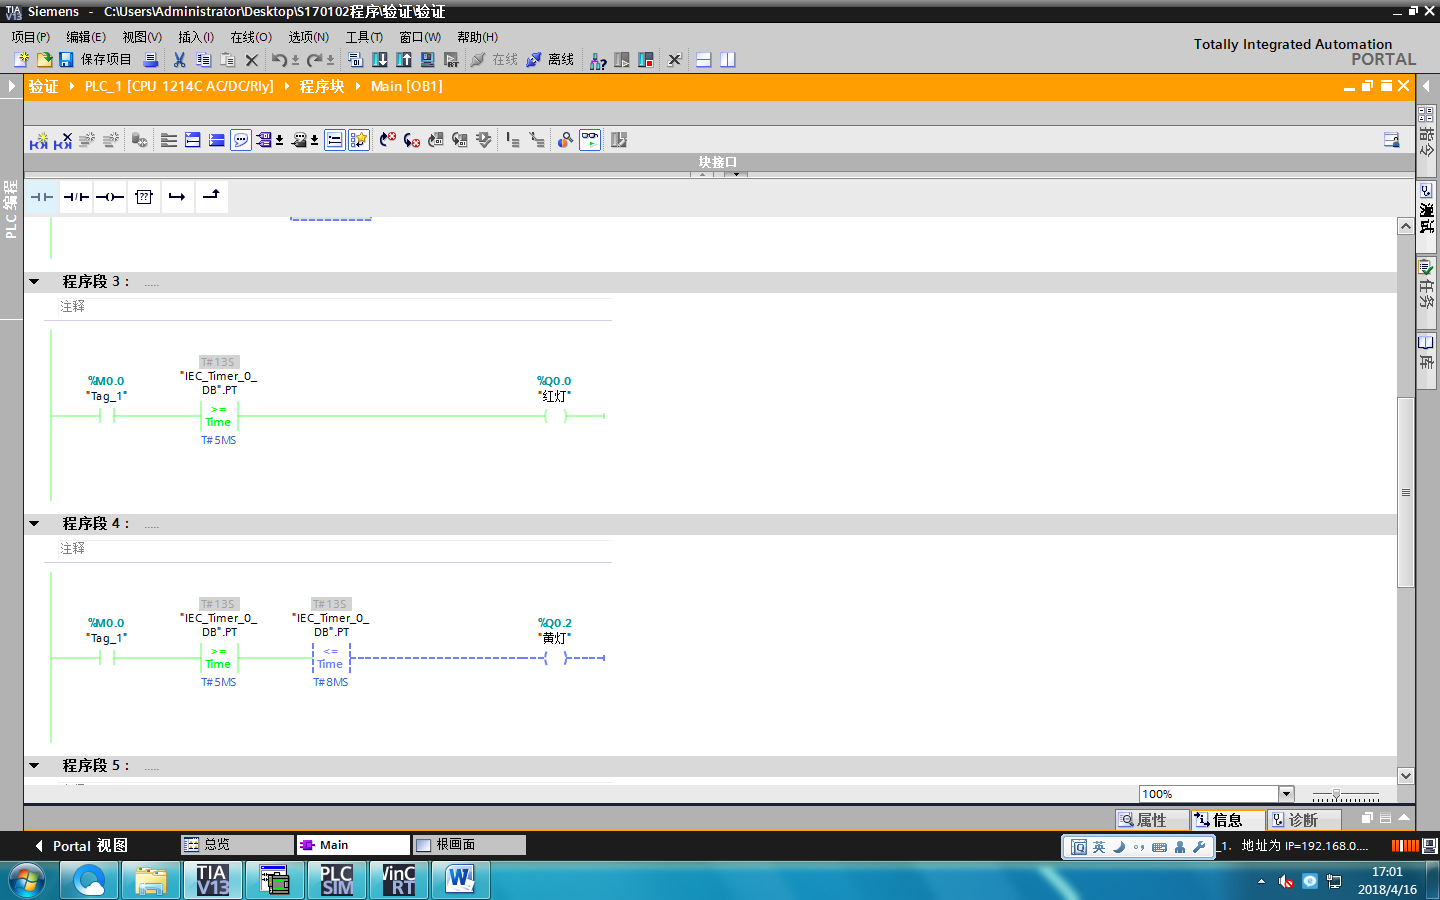Viewport: 1440px width, 900px height.
Task: Switch to the 诊断 tab
Action: click(1302, 820)
